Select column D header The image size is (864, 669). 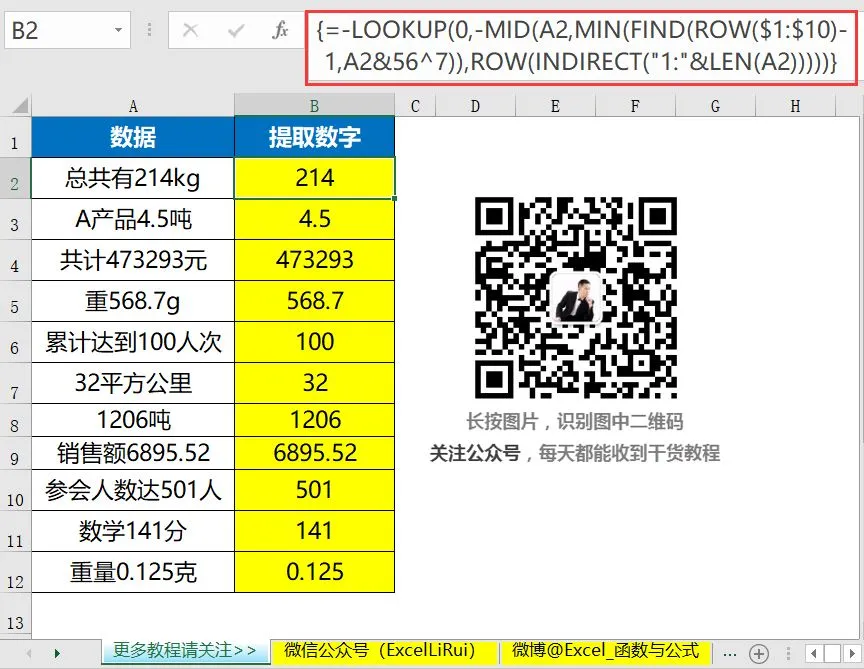click(x=475, y=105)
